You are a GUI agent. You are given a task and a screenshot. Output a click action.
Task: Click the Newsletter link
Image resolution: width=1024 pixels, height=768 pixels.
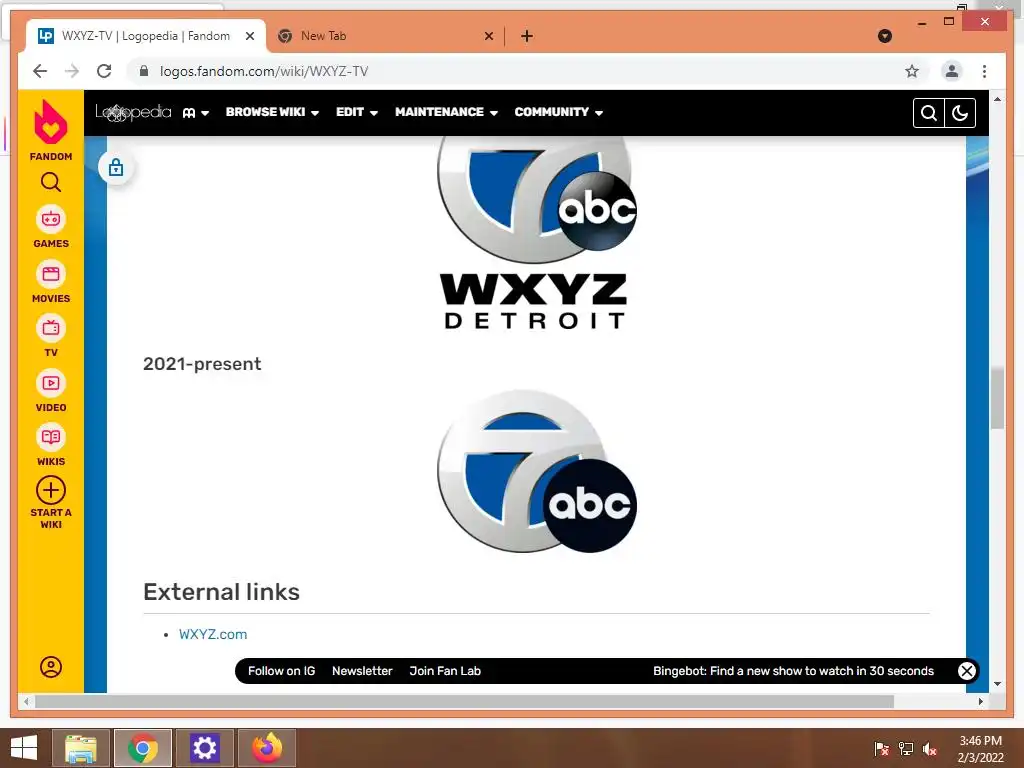362,671
